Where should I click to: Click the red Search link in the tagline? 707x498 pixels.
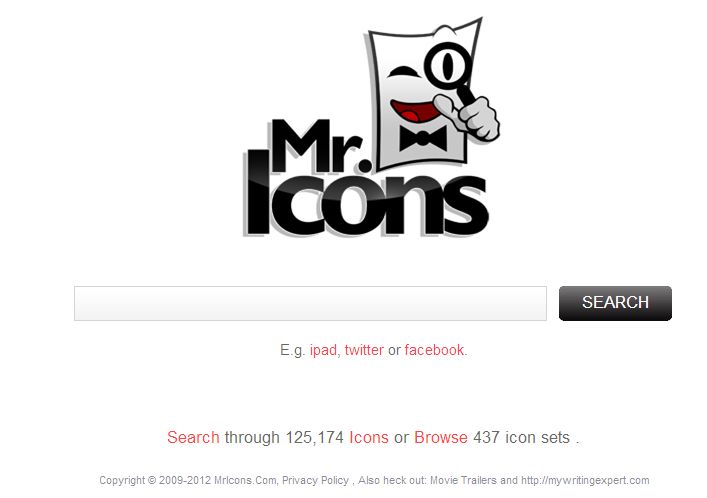click(193, 437)
